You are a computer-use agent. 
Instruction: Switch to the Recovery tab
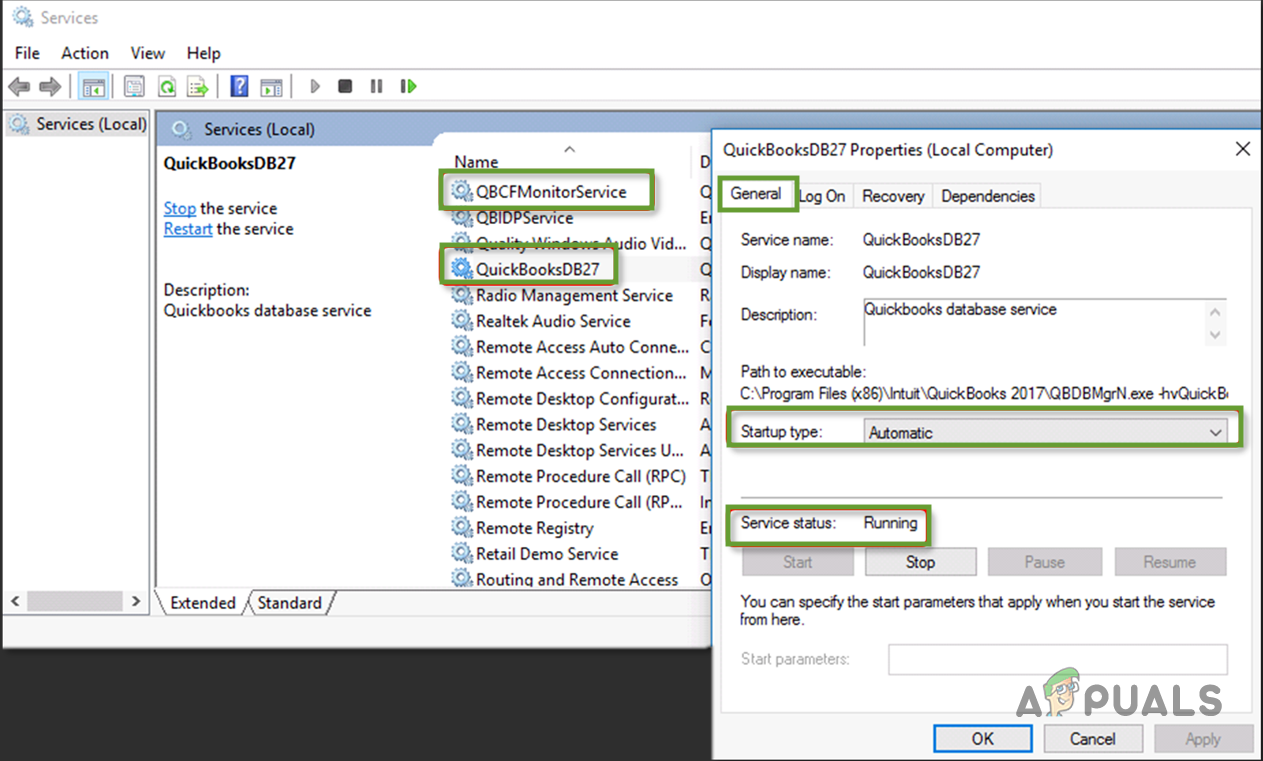(x=893, y=196)
